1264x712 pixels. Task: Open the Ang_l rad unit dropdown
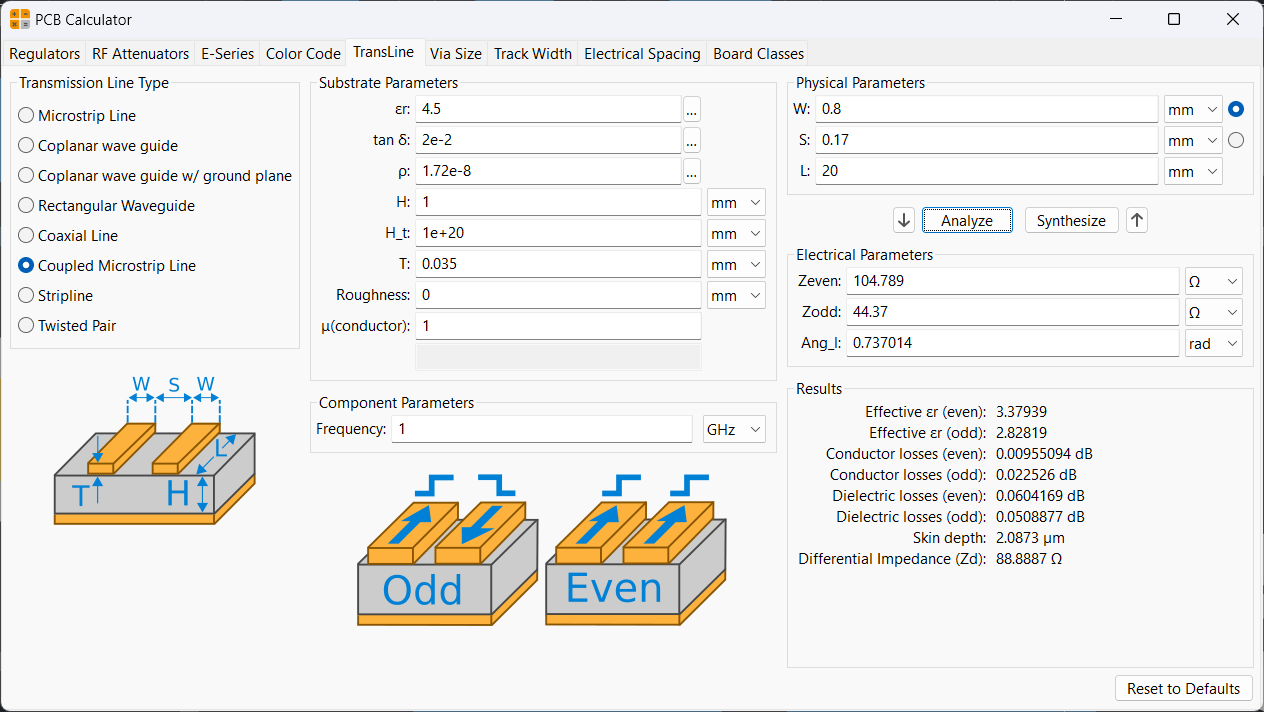(x=1213, y=343)
